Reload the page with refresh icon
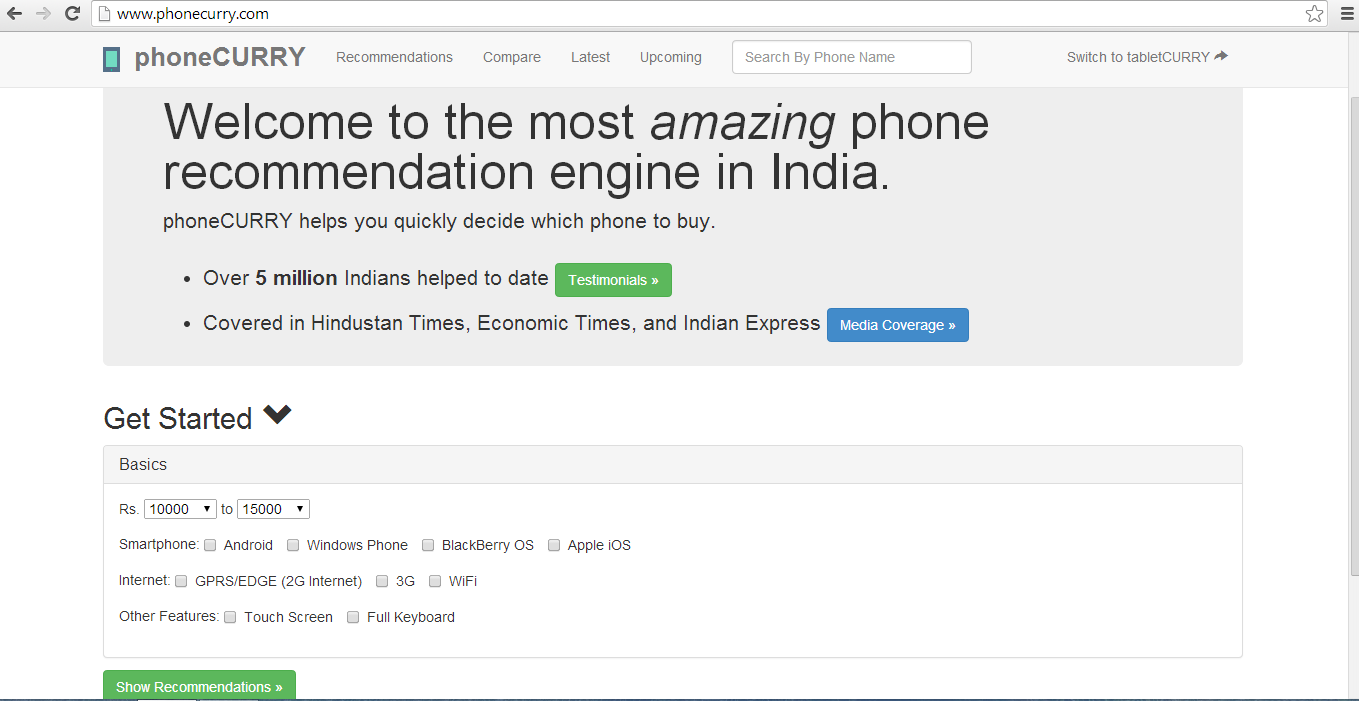 (x=72, y=14)
